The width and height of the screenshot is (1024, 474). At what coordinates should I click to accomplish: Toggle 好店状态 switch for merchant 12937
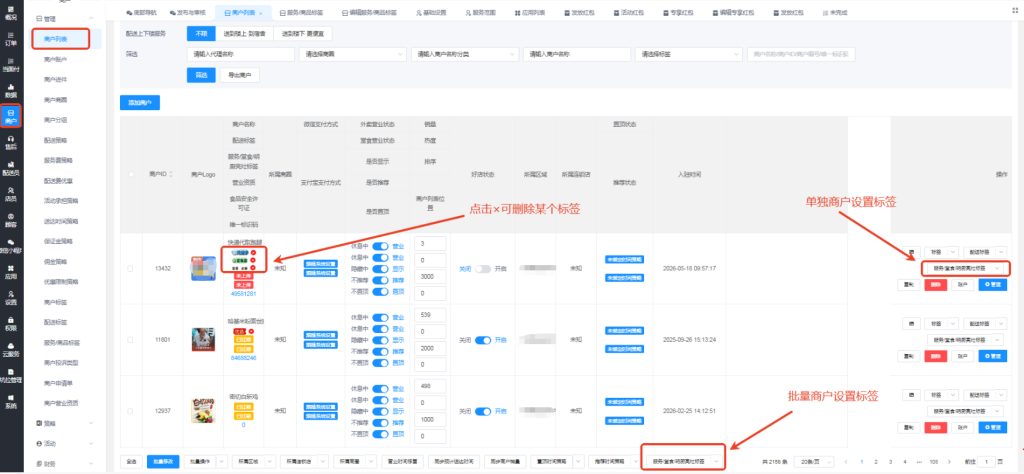coord(483,411)
